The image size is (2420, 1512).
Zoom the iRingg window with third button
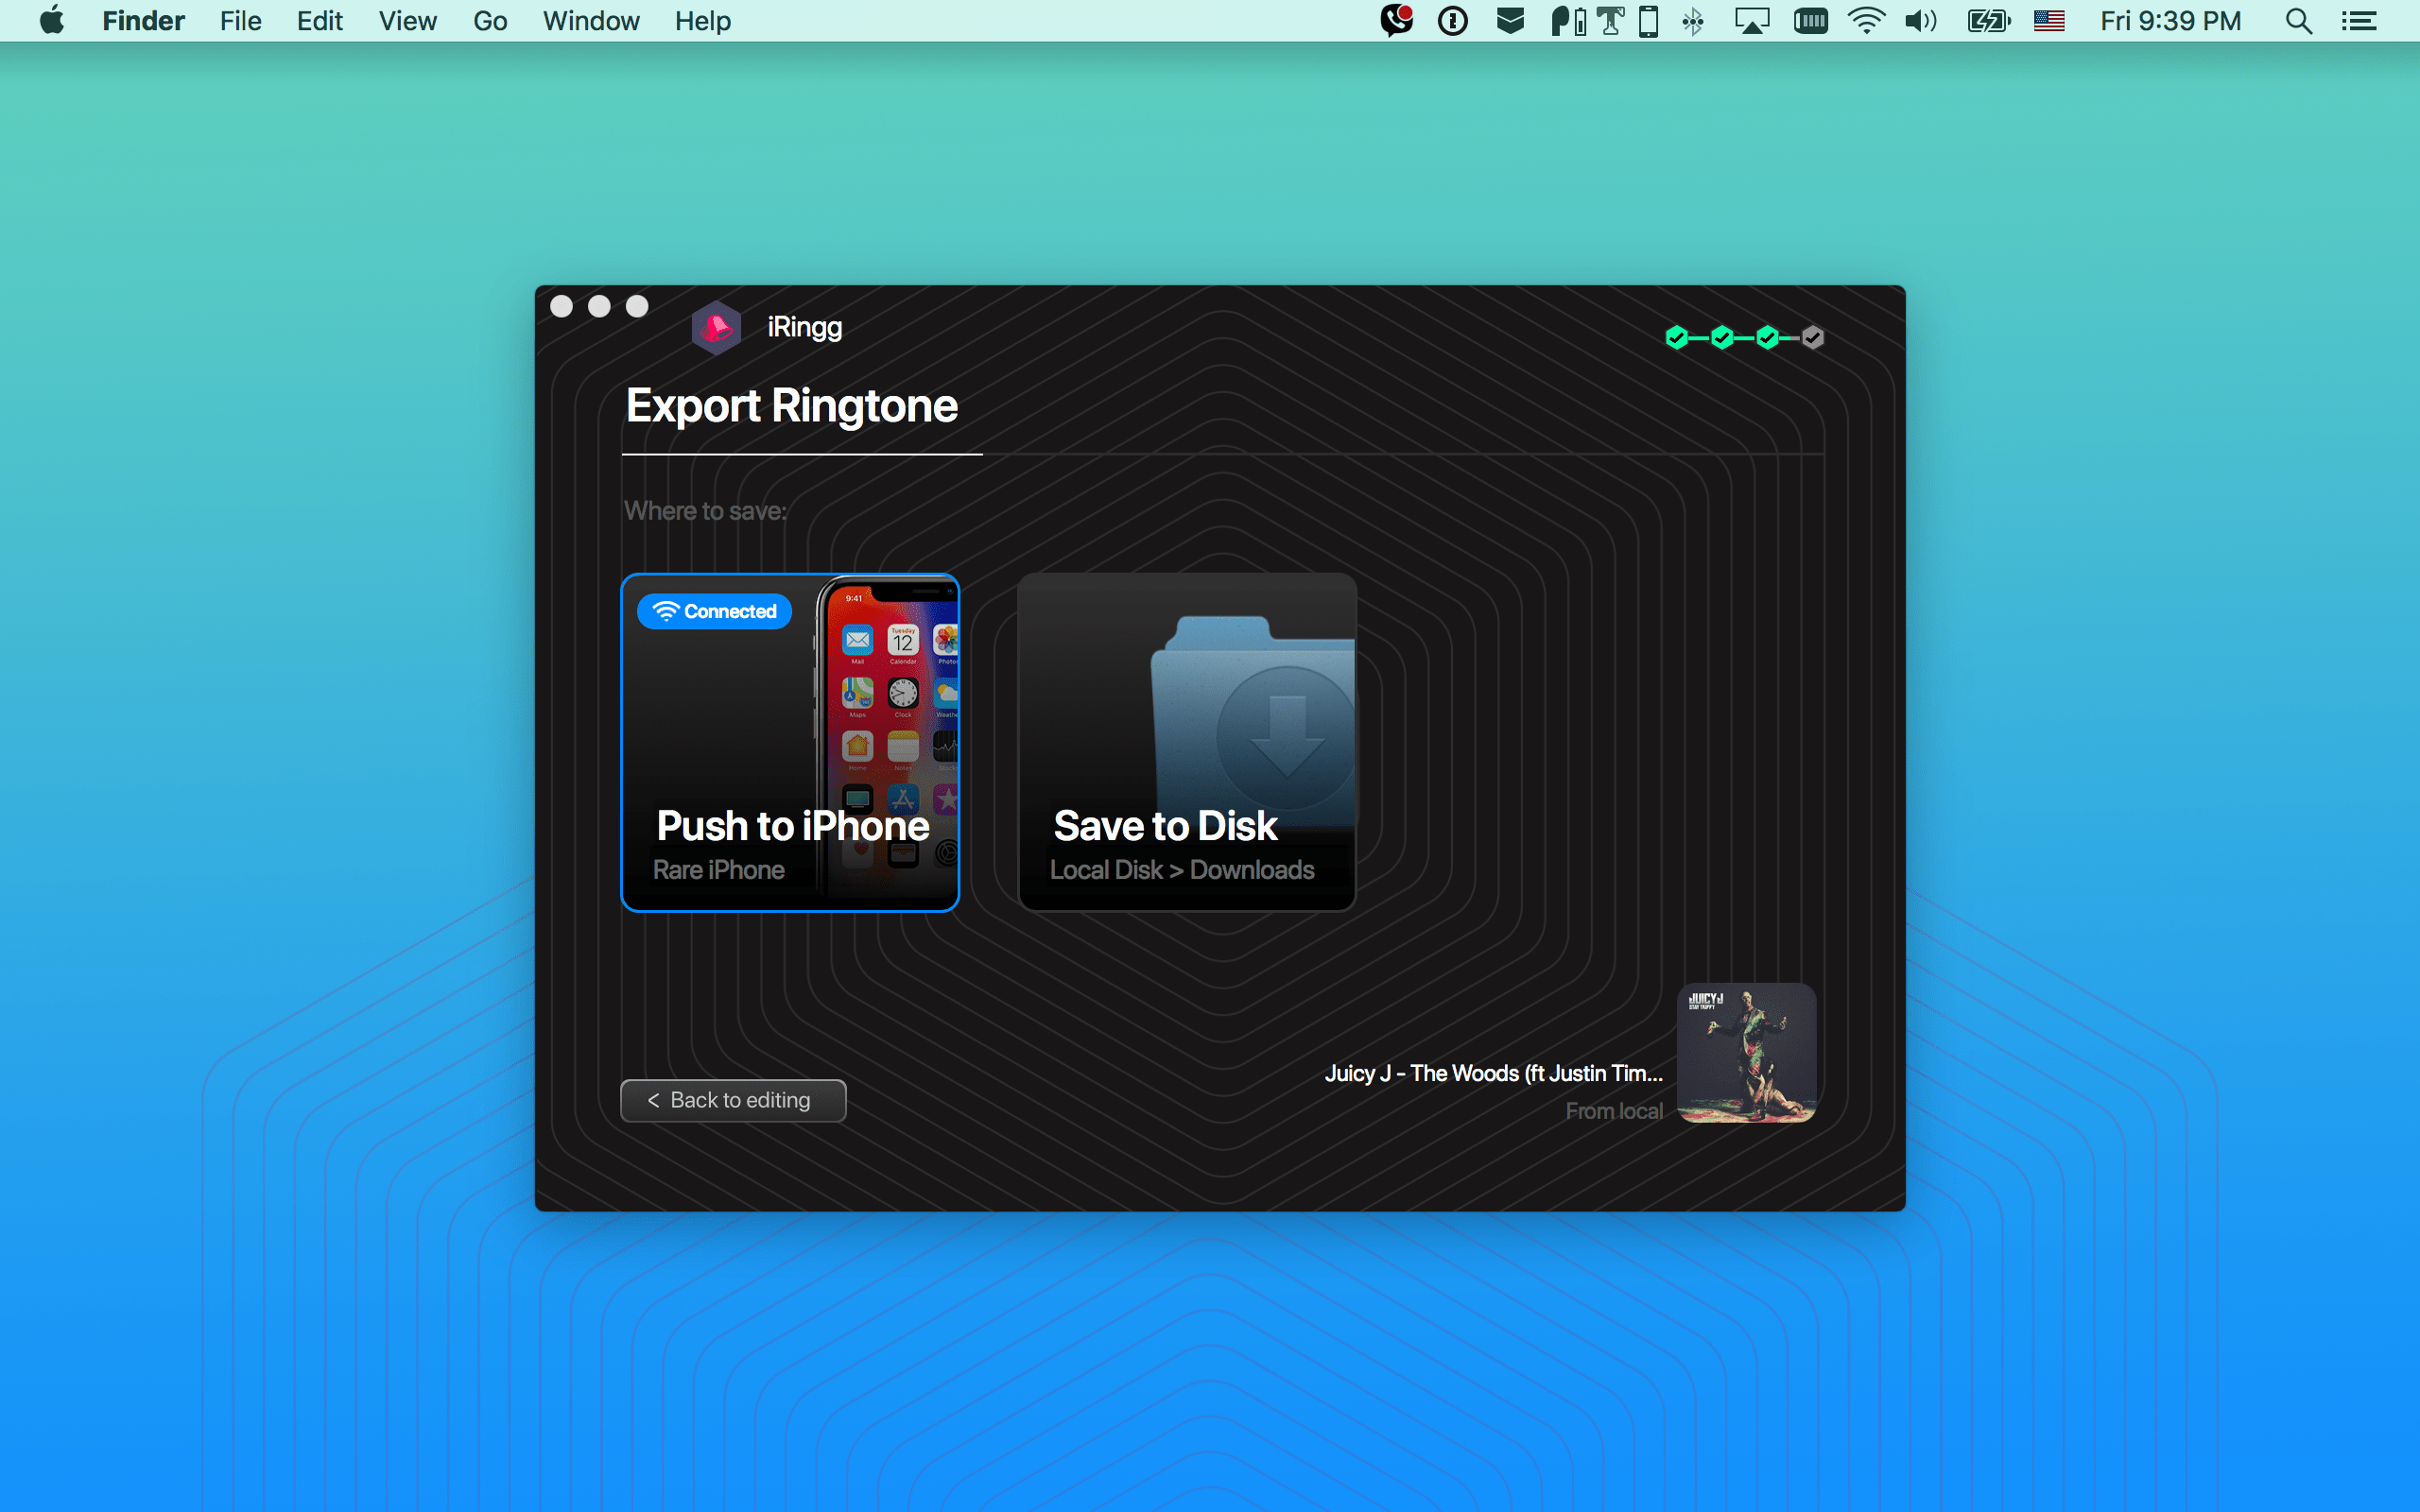(637, 307)
